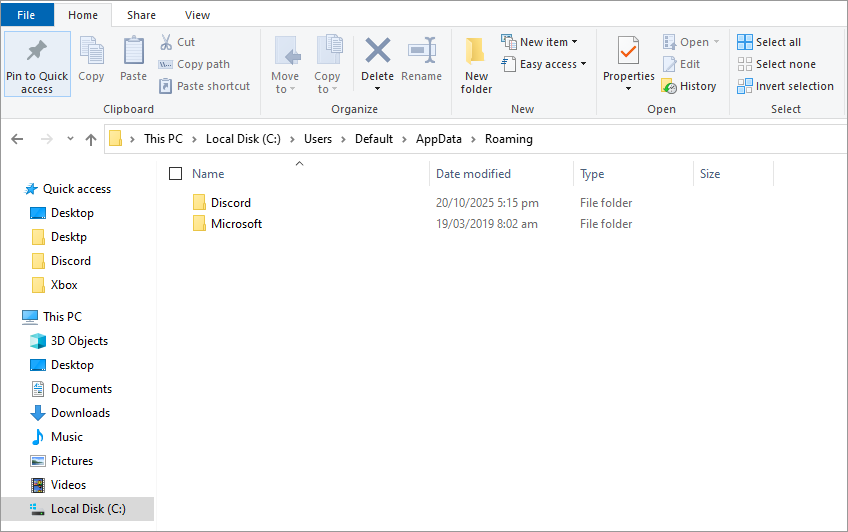This screenshot has height=532, width=848.
Task: Go up one folder level arrow
Action: point(91,139)
